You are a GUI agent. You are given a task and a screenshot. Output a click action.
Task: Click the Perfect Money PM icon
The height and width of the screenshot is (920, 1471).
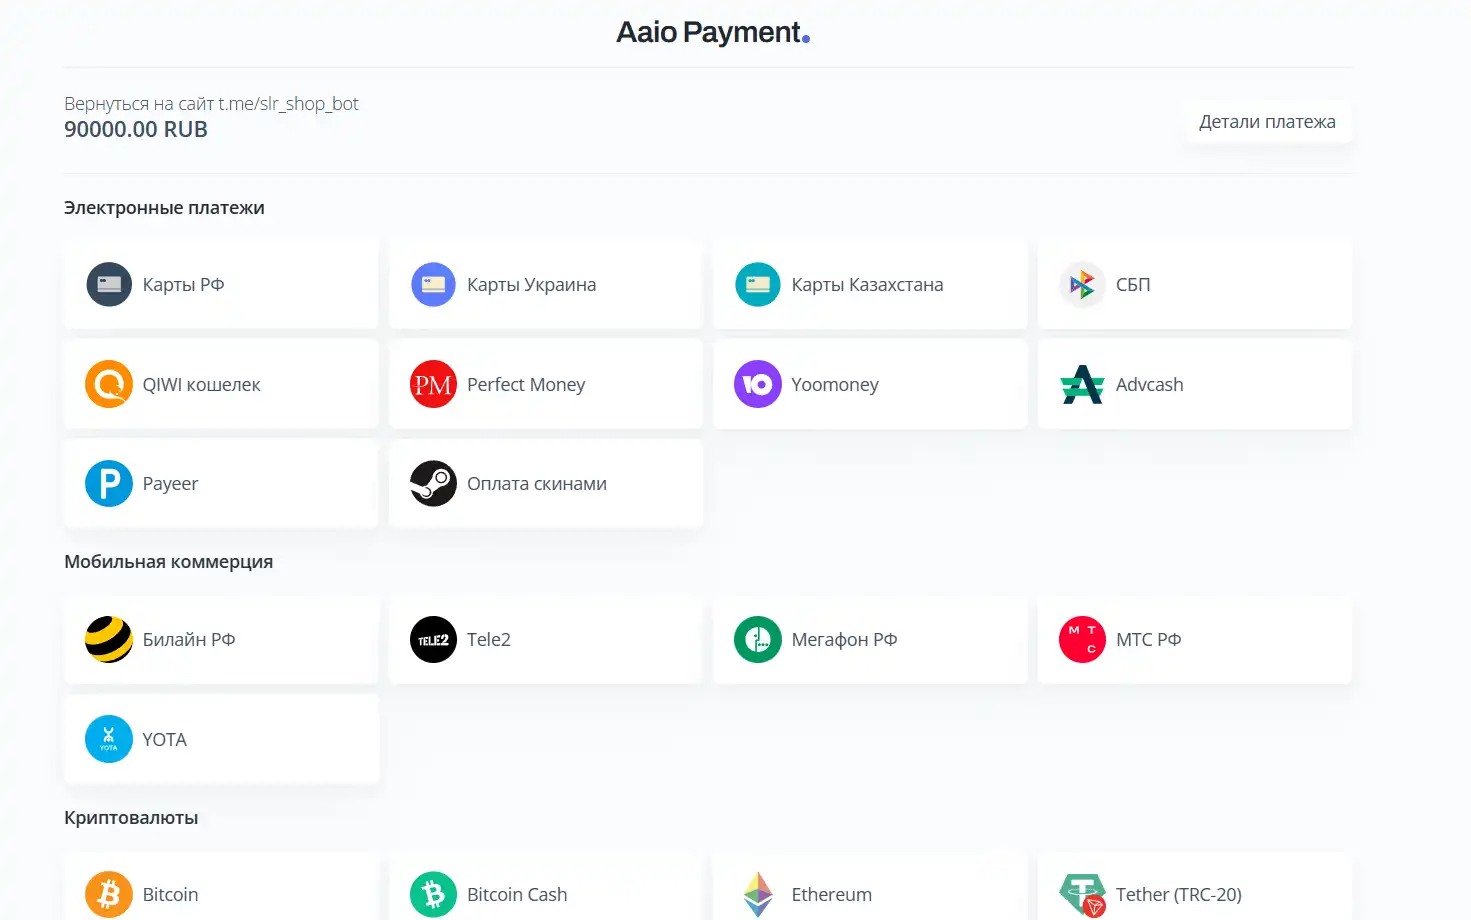point(433,384)
